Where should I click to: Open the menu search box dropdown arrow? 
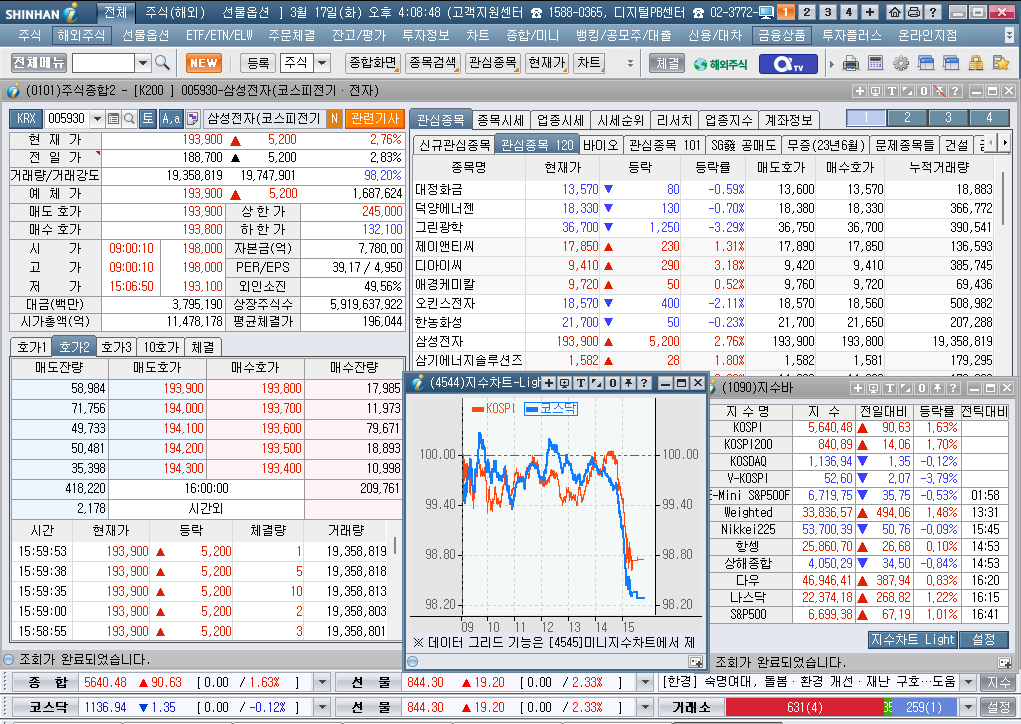[143, 63]
